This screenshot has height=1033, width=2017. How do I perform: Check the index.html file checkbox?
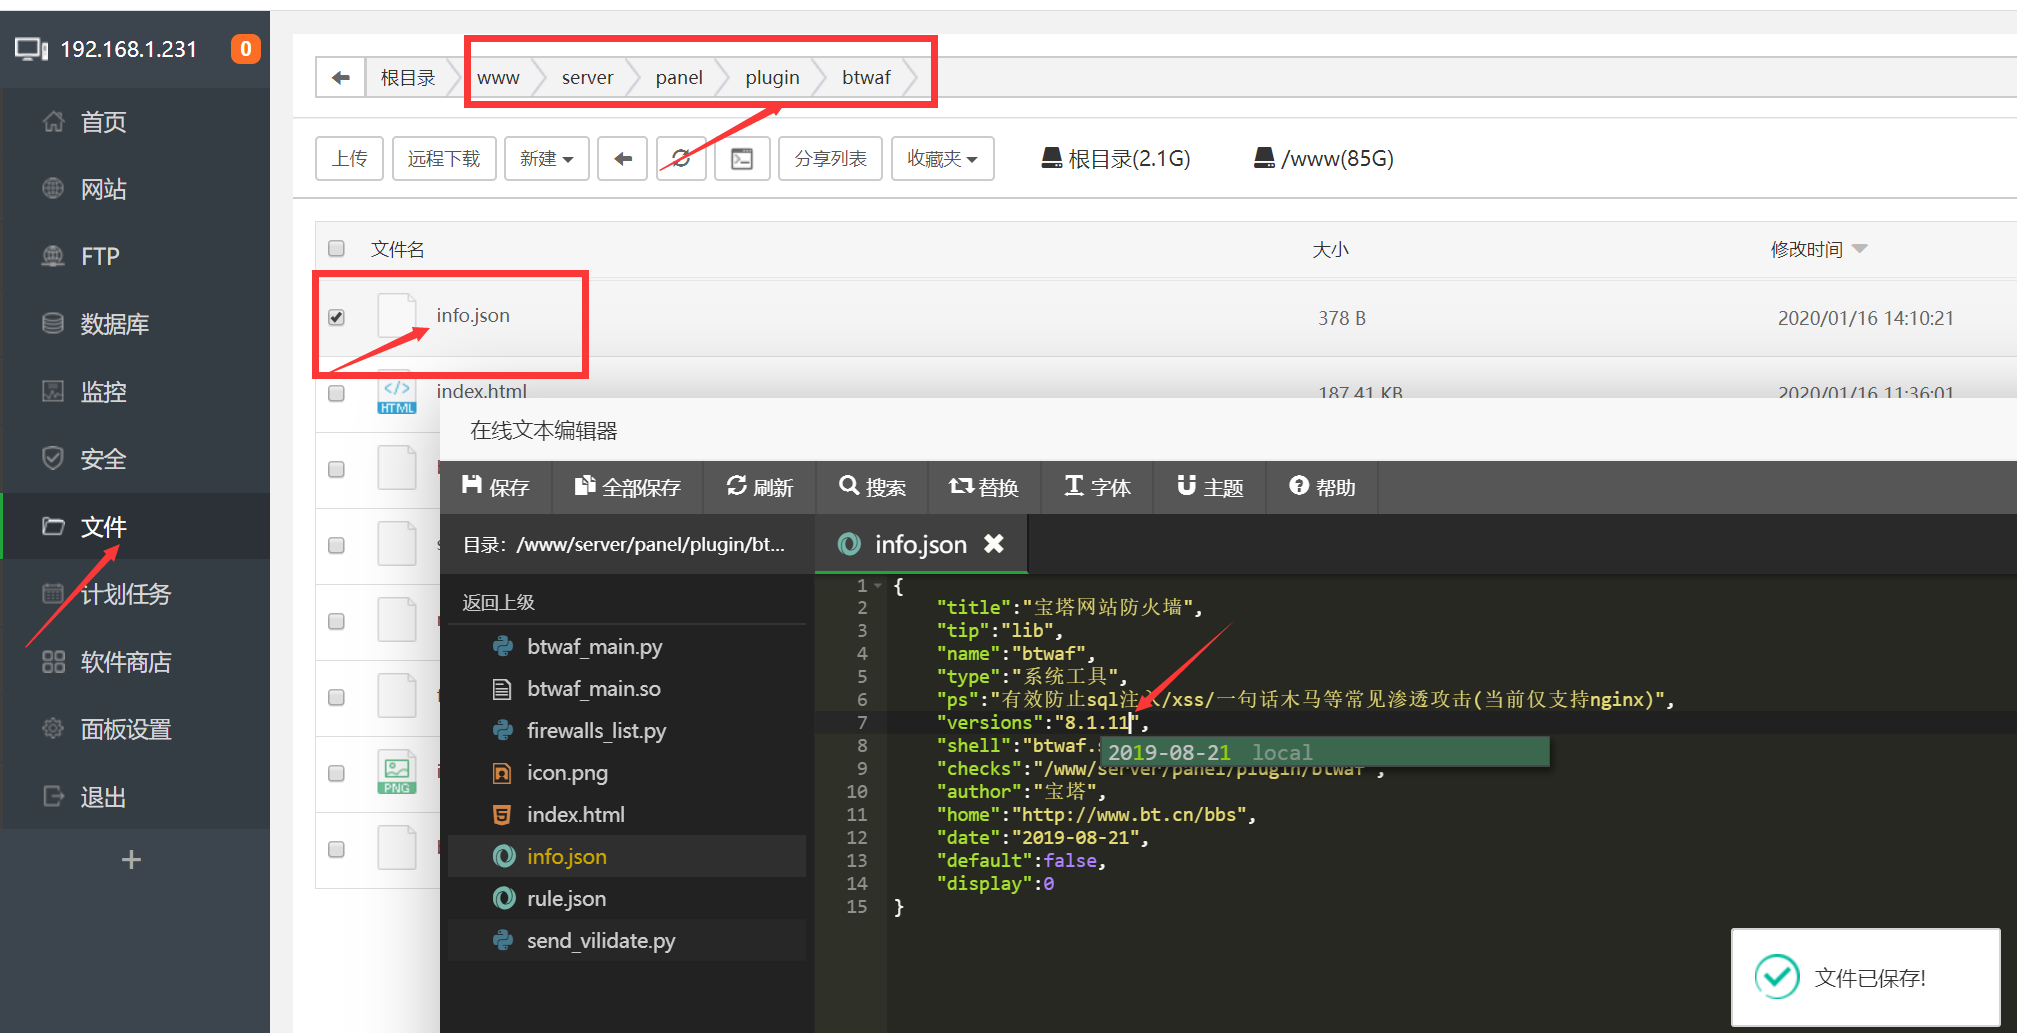[x=337, y=392]
